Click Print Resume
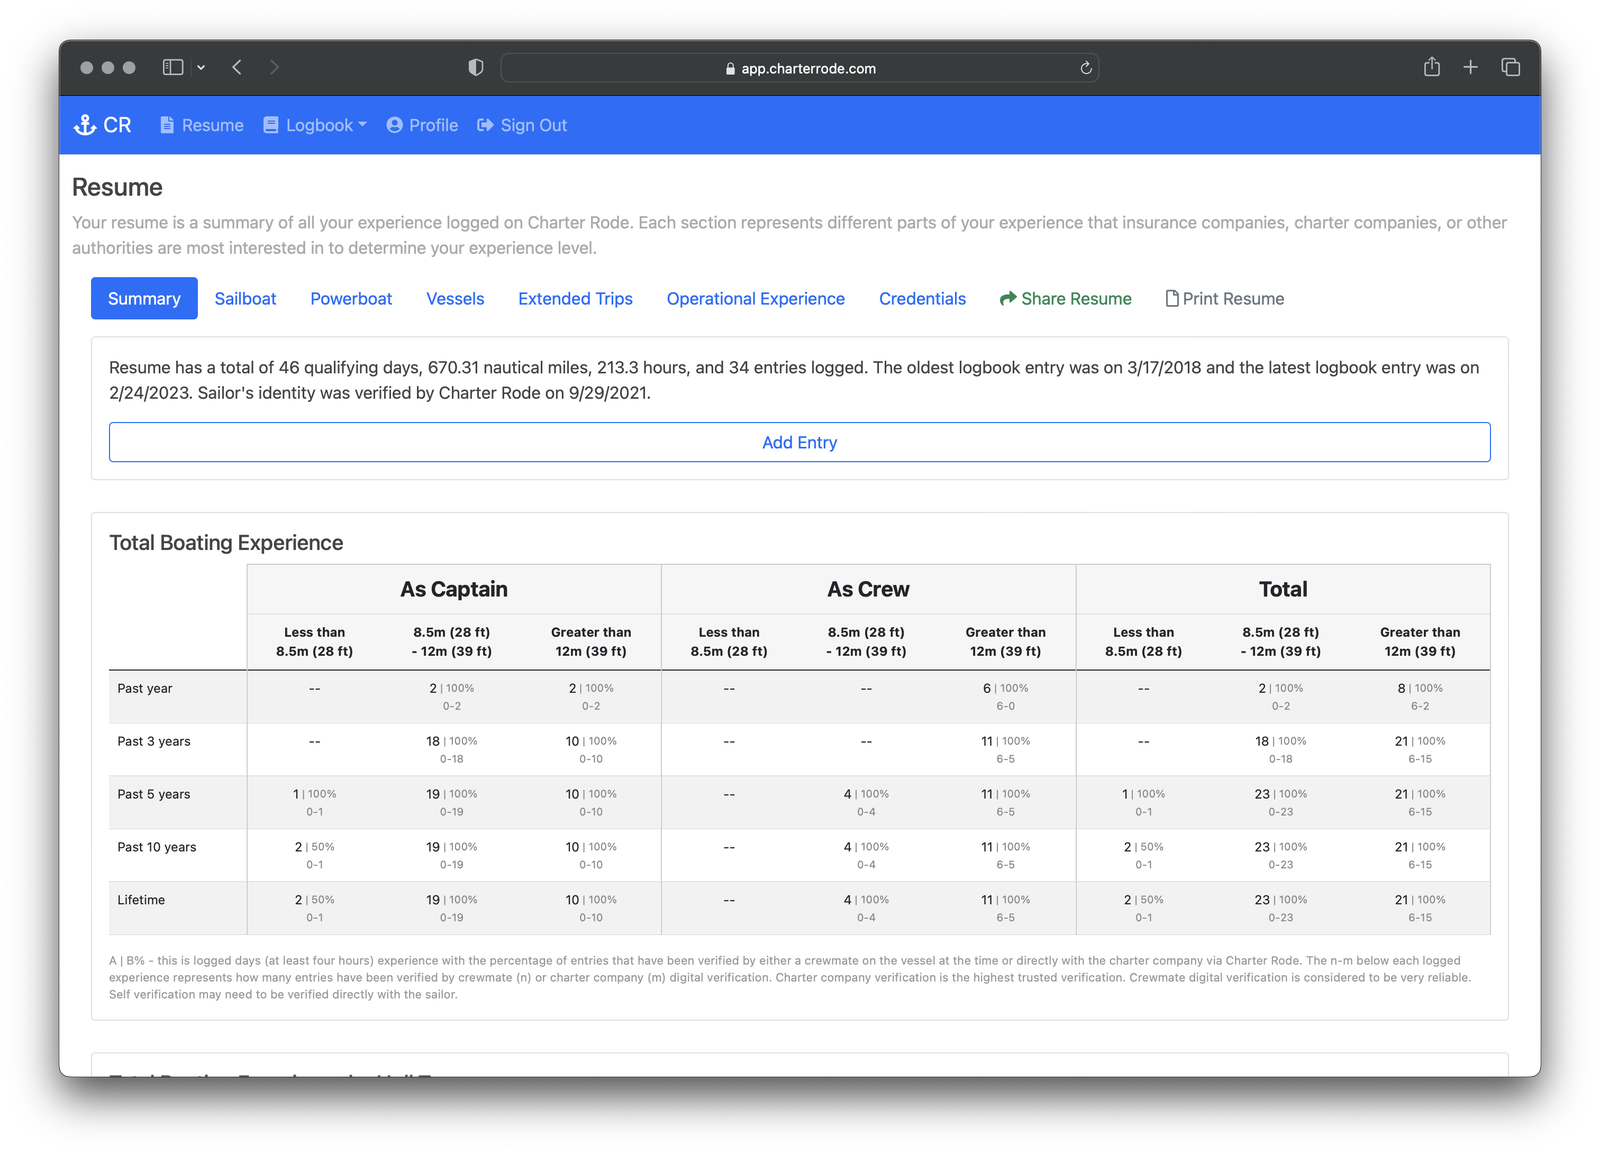 pos(1225,298)
